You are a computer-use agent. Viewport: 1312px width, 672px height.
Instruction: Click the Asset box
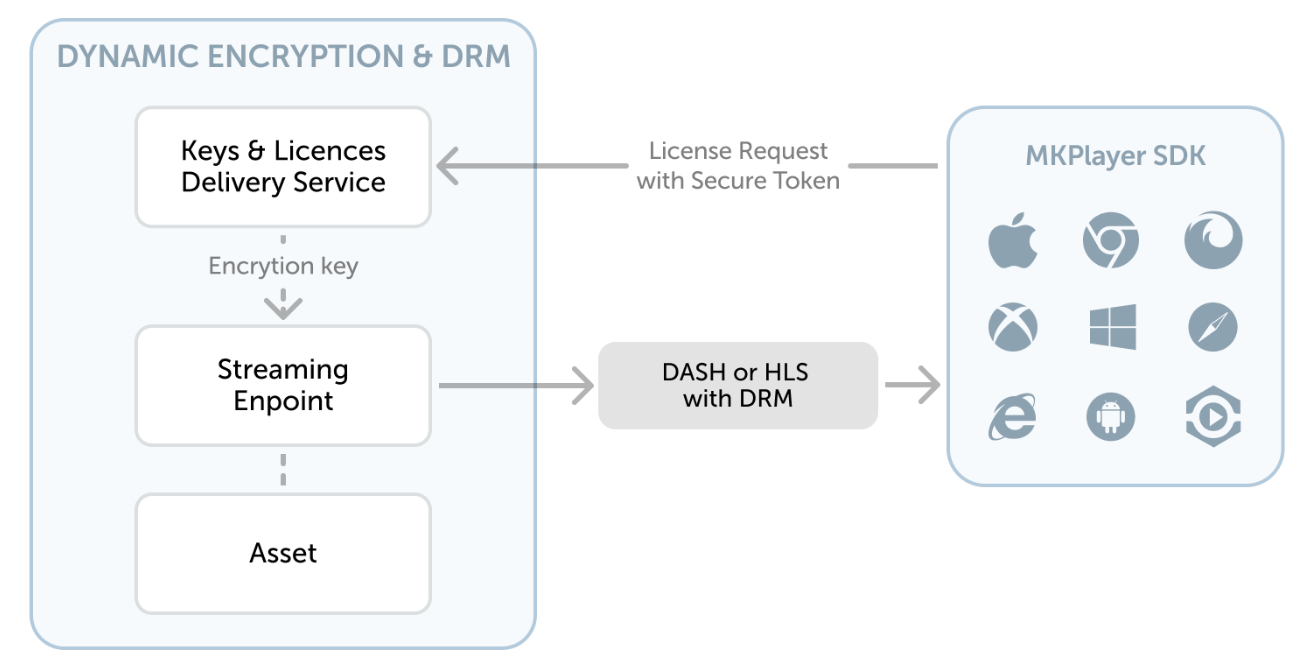[x=283, y=553]
